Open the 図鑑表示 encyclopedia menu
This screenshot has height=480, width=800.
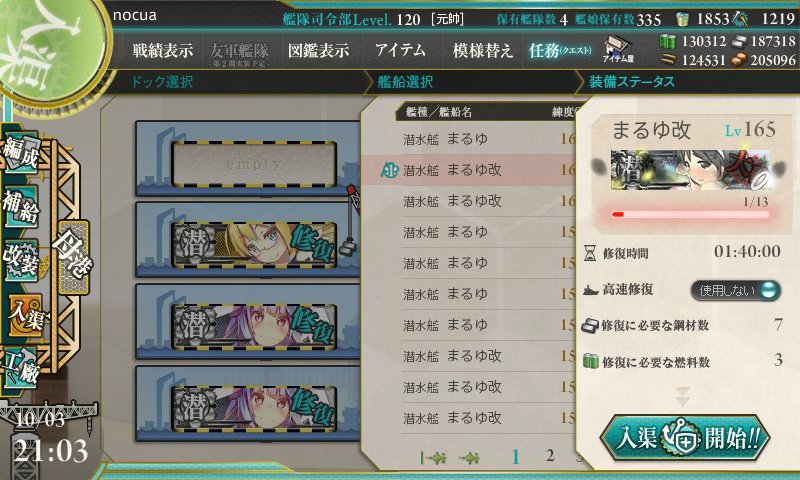click(318, 50)
